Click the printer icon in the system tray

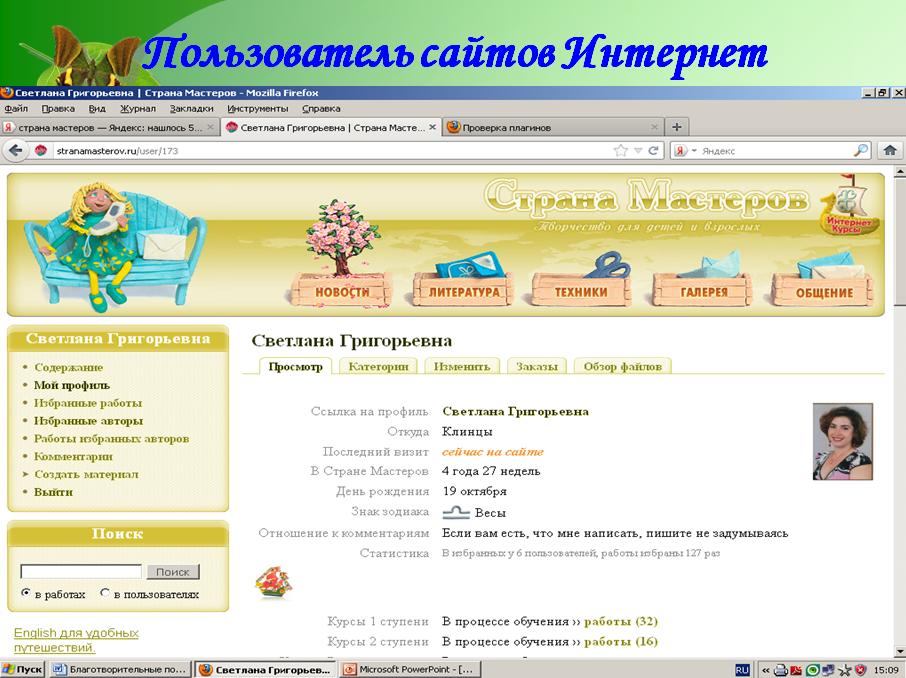(781, 670)
